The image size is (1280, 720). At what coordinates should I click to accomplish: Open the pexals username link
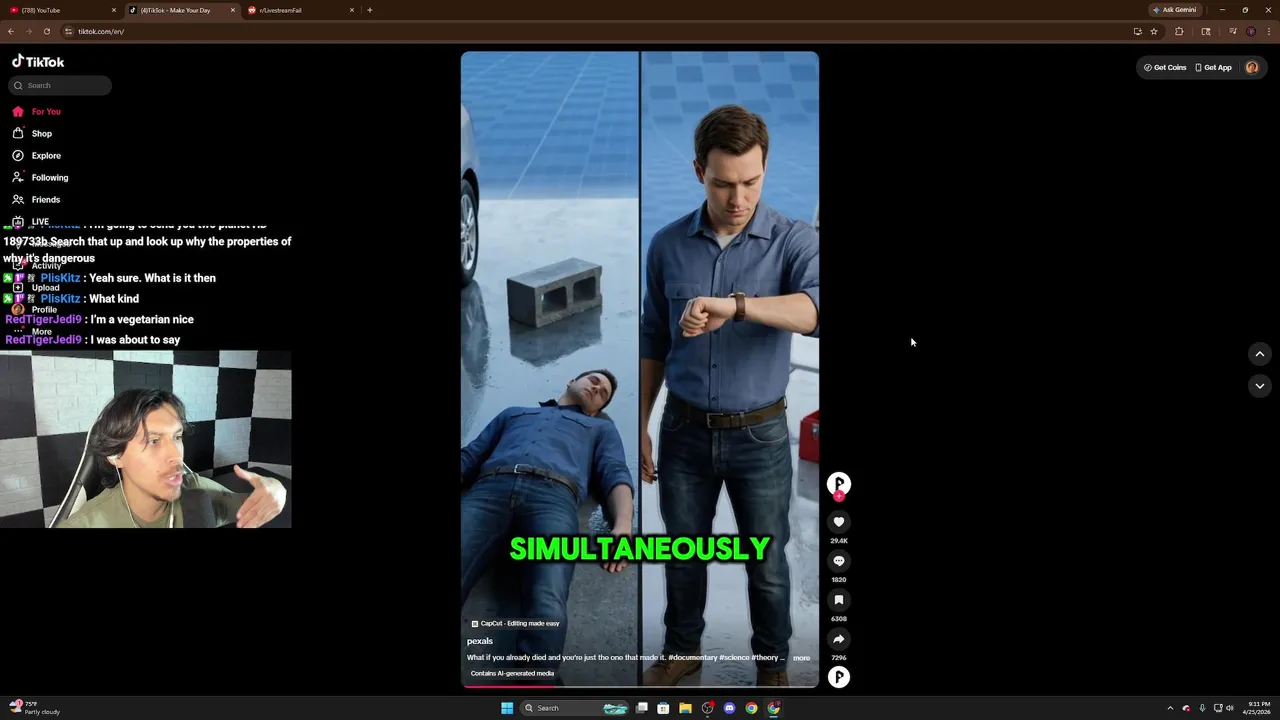coord(480,641)
